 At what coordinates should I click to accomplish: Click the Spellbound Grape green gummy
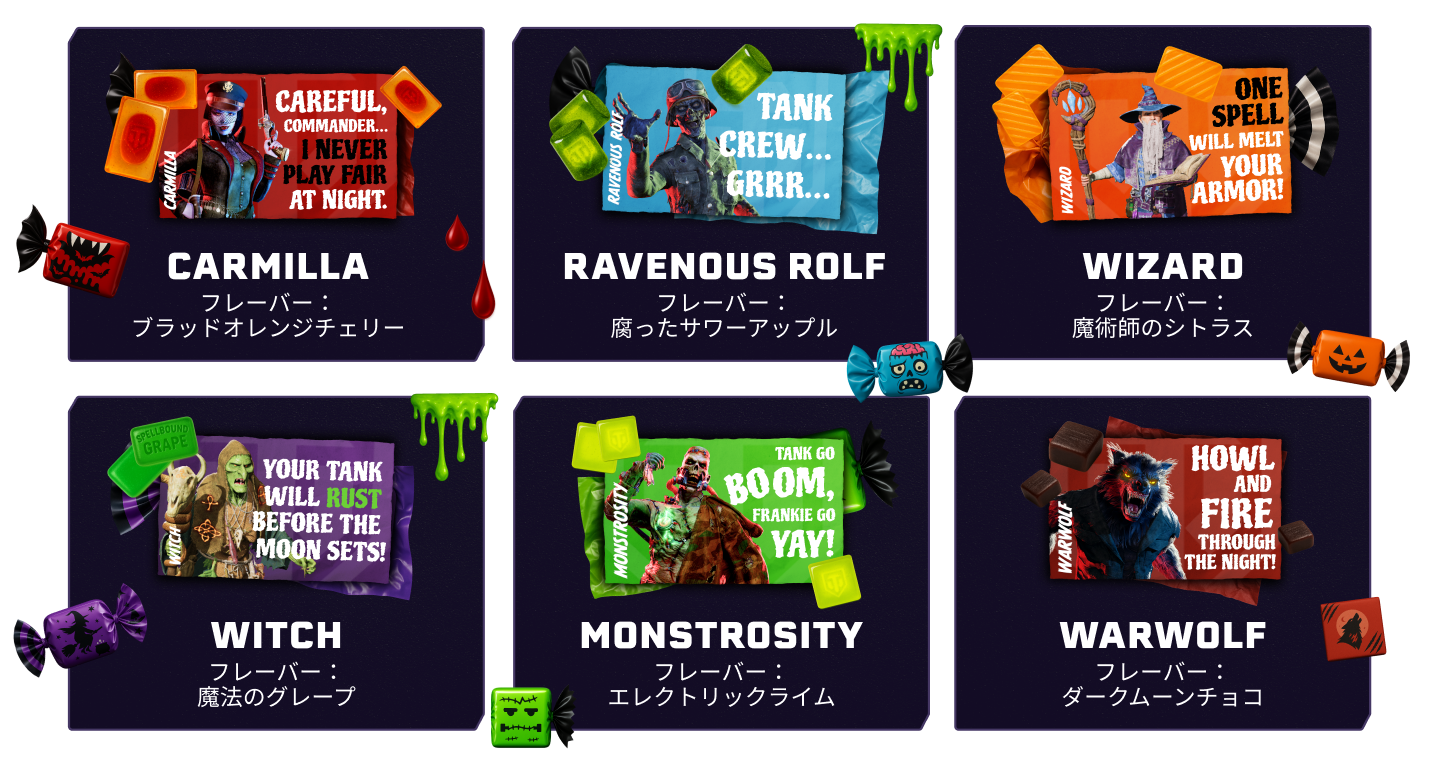152,453
